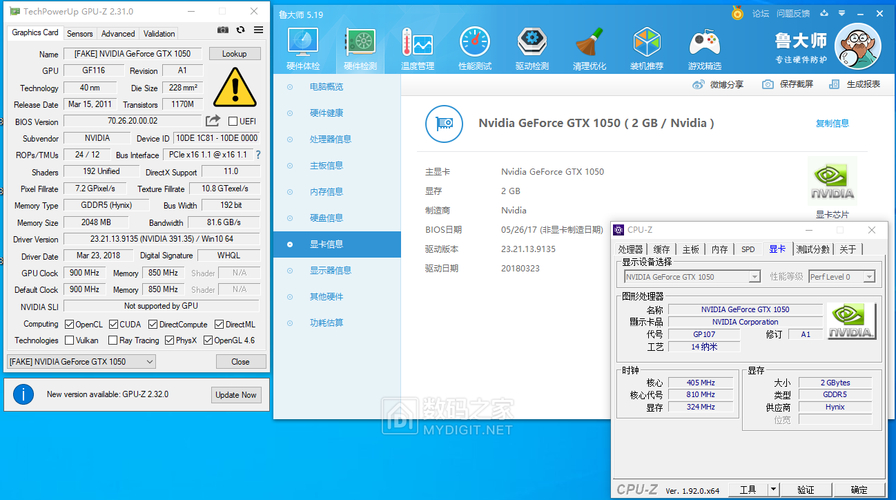Image resolution: width=896 pixels, height=500 pixels.
Task: Toggle the PhysX checkbox
Action: tap(169, 341)
